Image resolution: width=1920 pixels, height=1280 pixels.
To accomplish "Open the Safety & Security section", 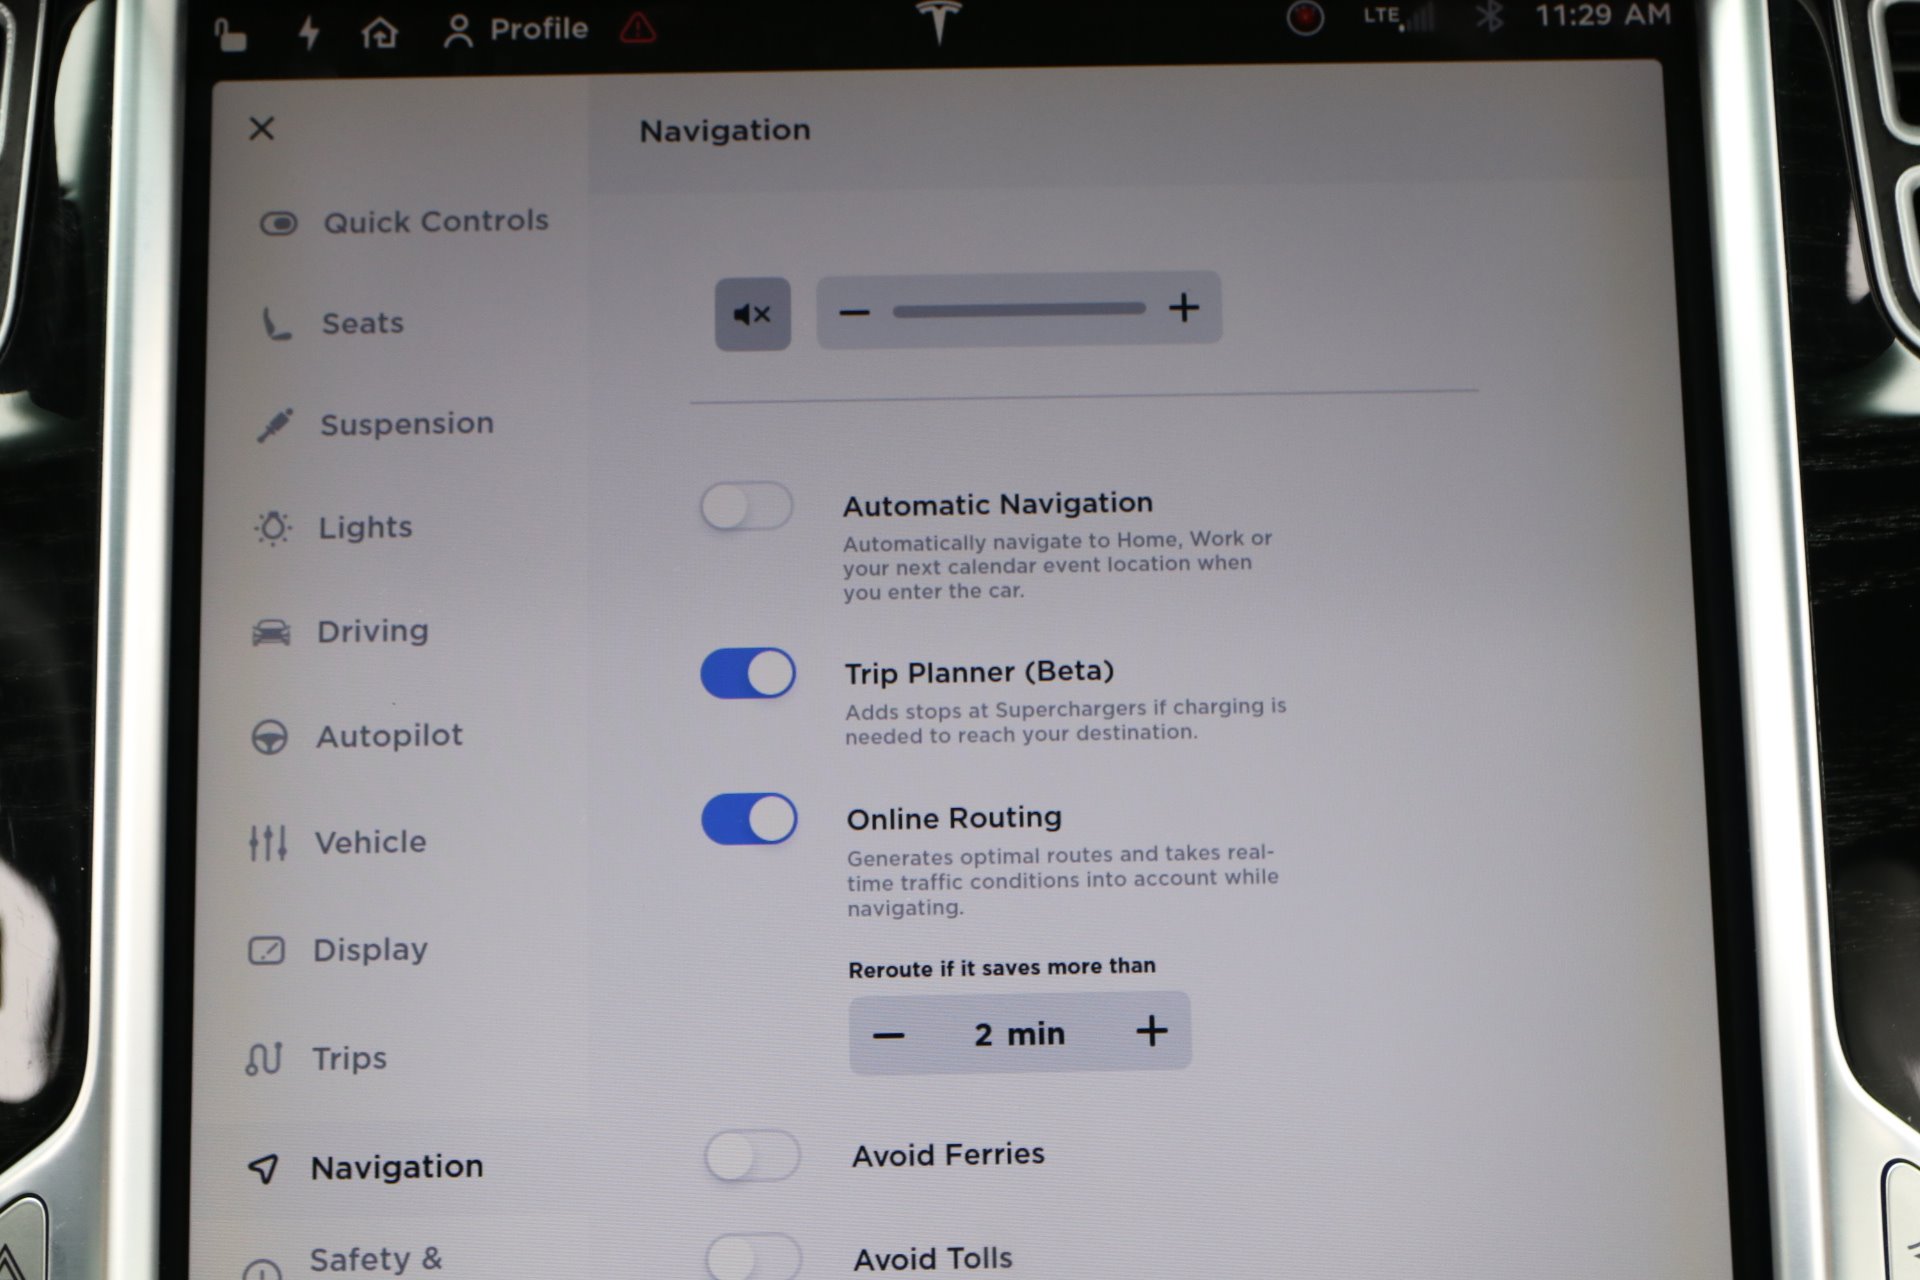I will pos(343,1261).
